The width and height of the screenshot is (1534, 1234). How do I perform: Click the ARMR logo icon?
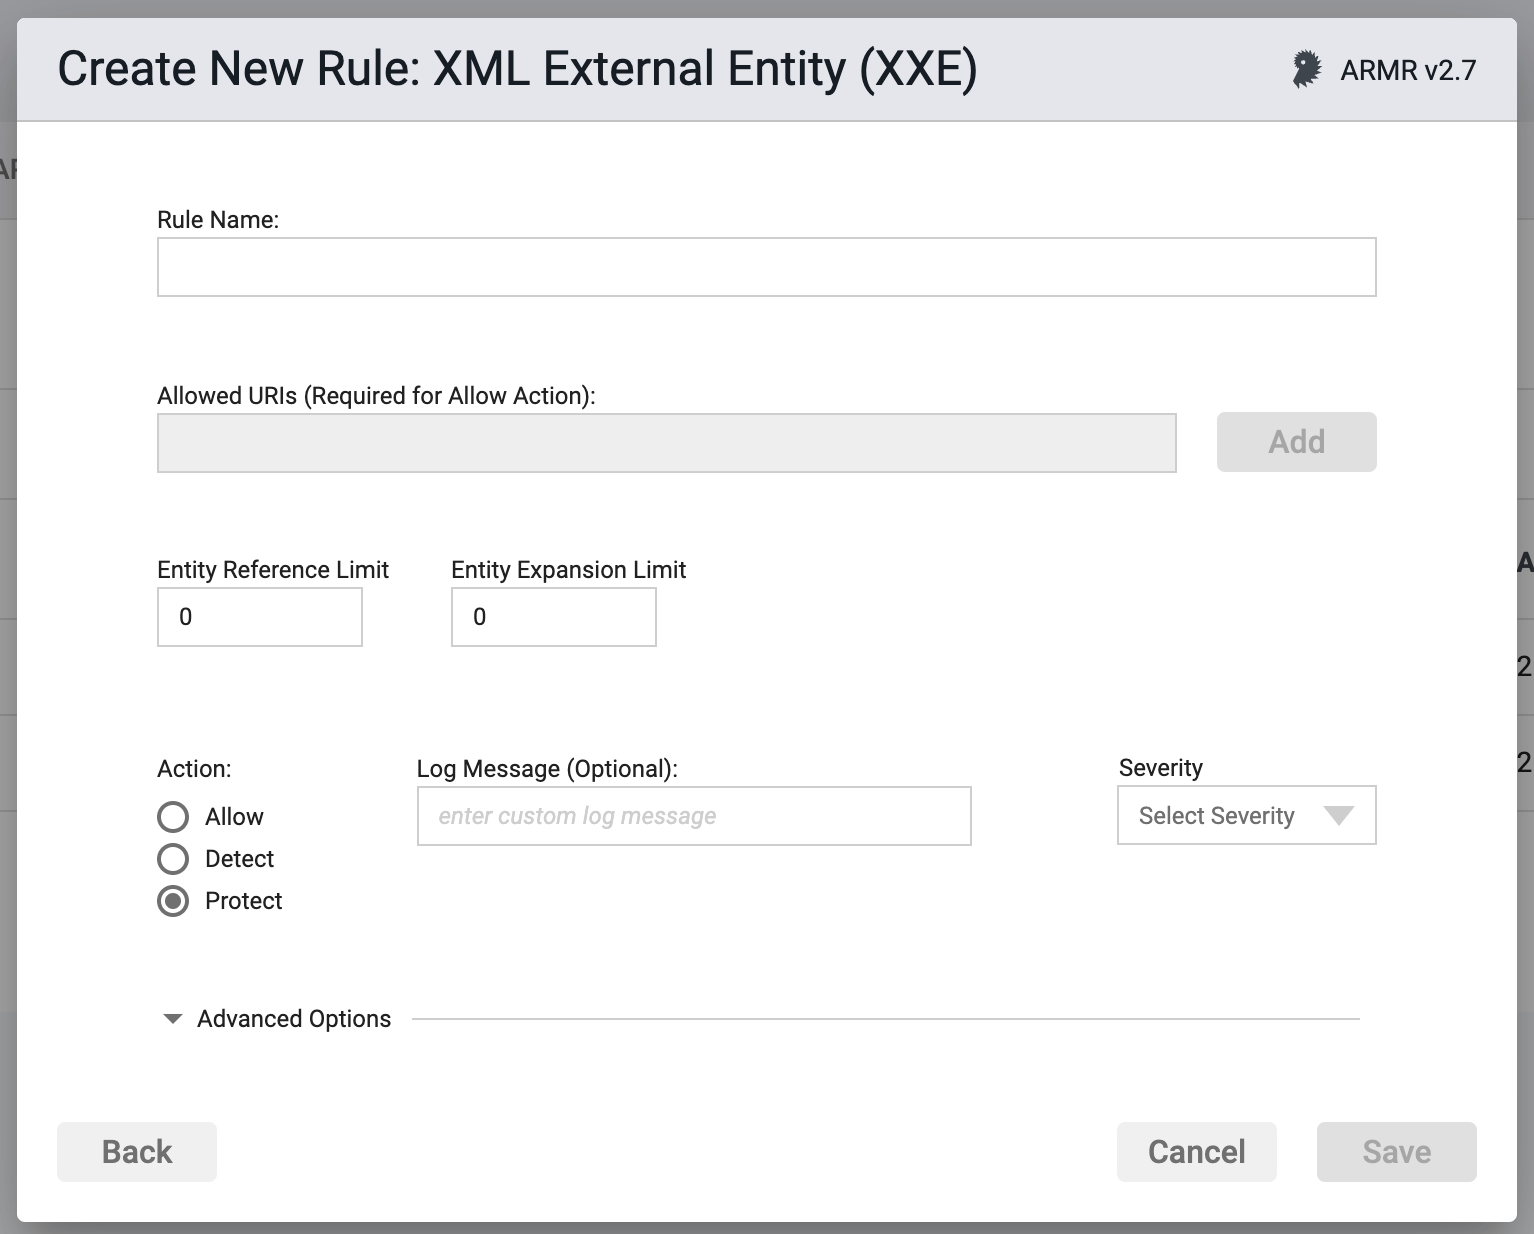(x=1306, y=70)
